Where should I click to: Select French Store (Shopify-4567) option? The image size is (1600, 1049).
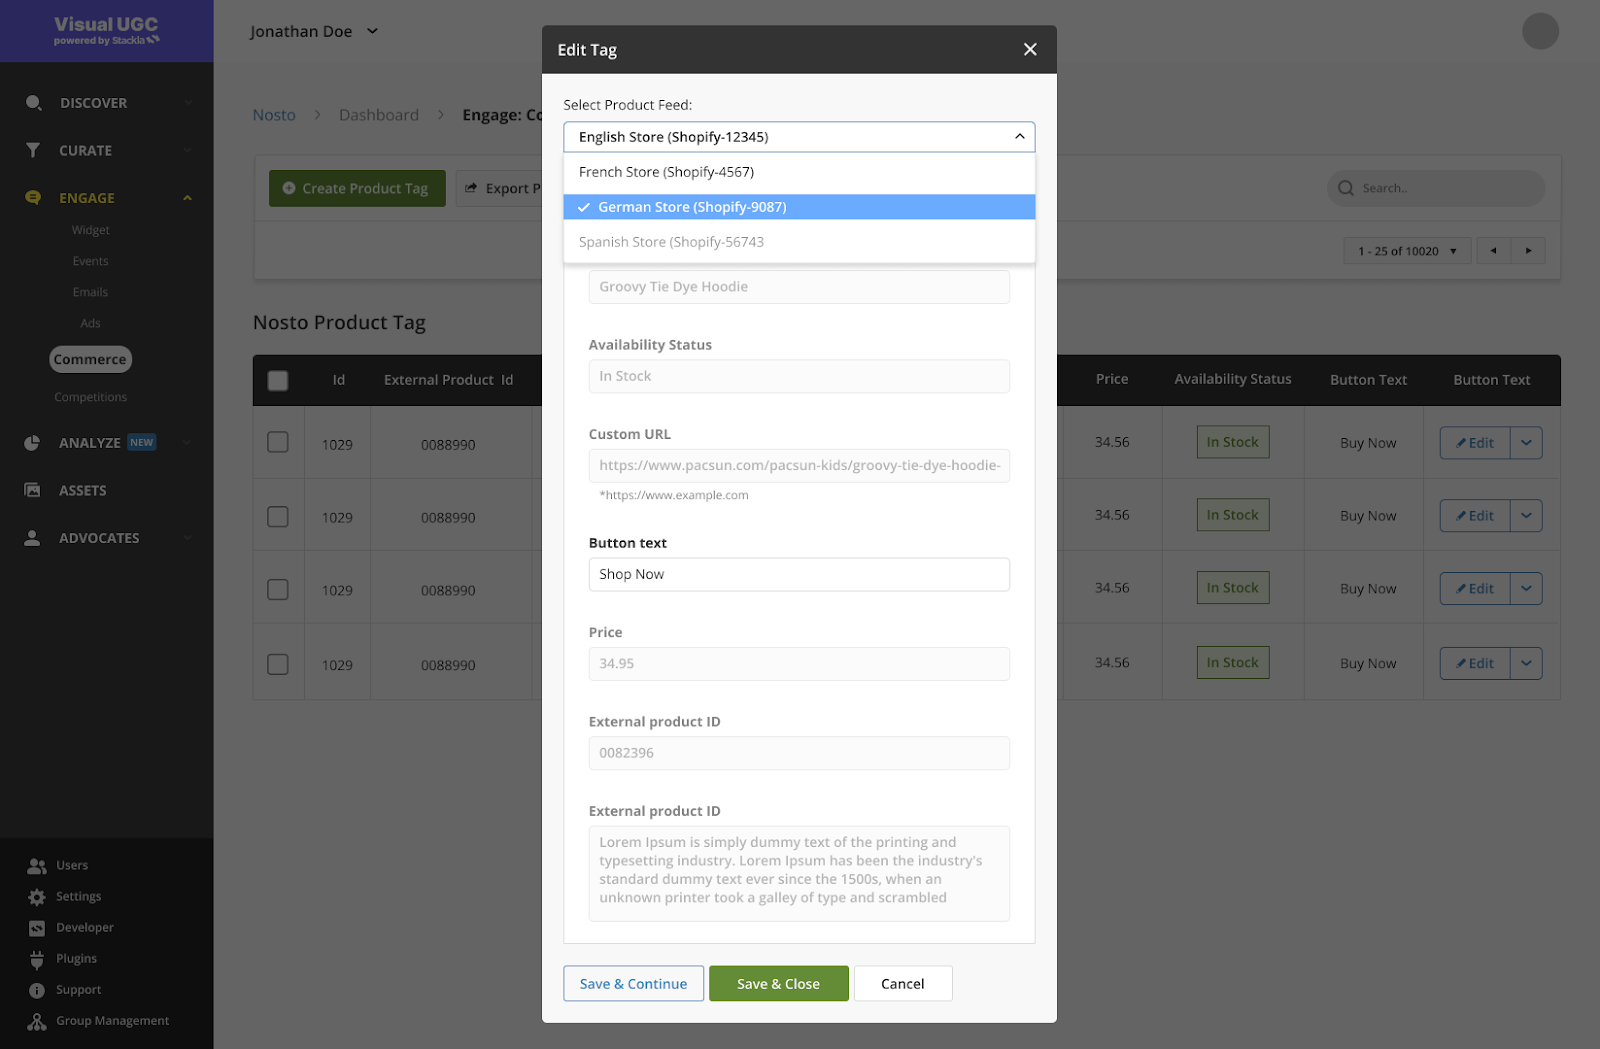pos(799,172)
